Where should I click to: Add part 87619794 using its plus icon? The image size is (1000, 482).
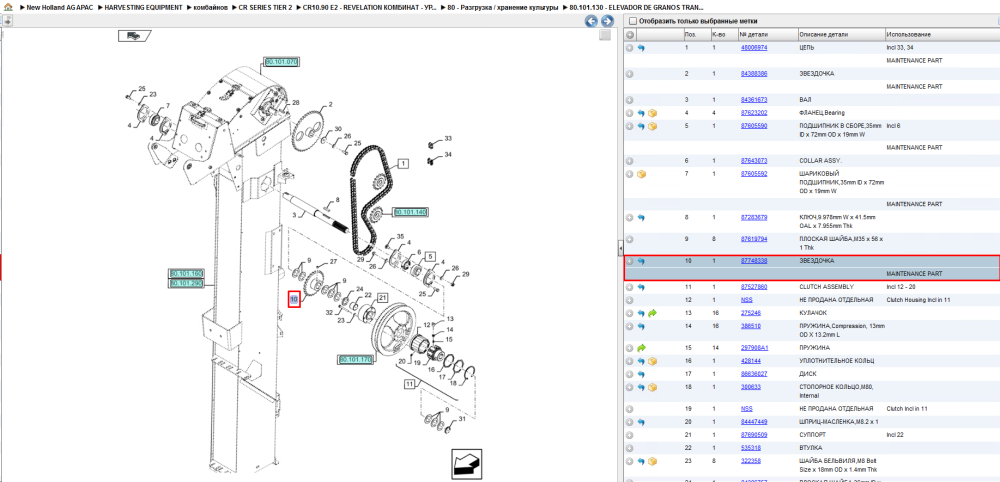(x=629, y=239)
